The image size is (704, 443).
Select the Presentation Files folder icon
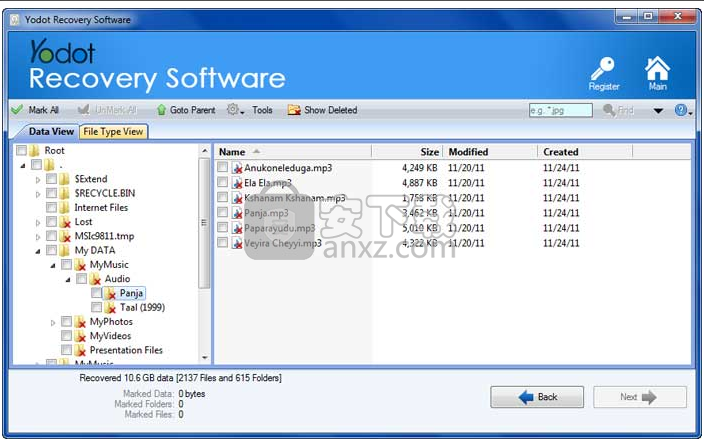[x=80, y=350]
